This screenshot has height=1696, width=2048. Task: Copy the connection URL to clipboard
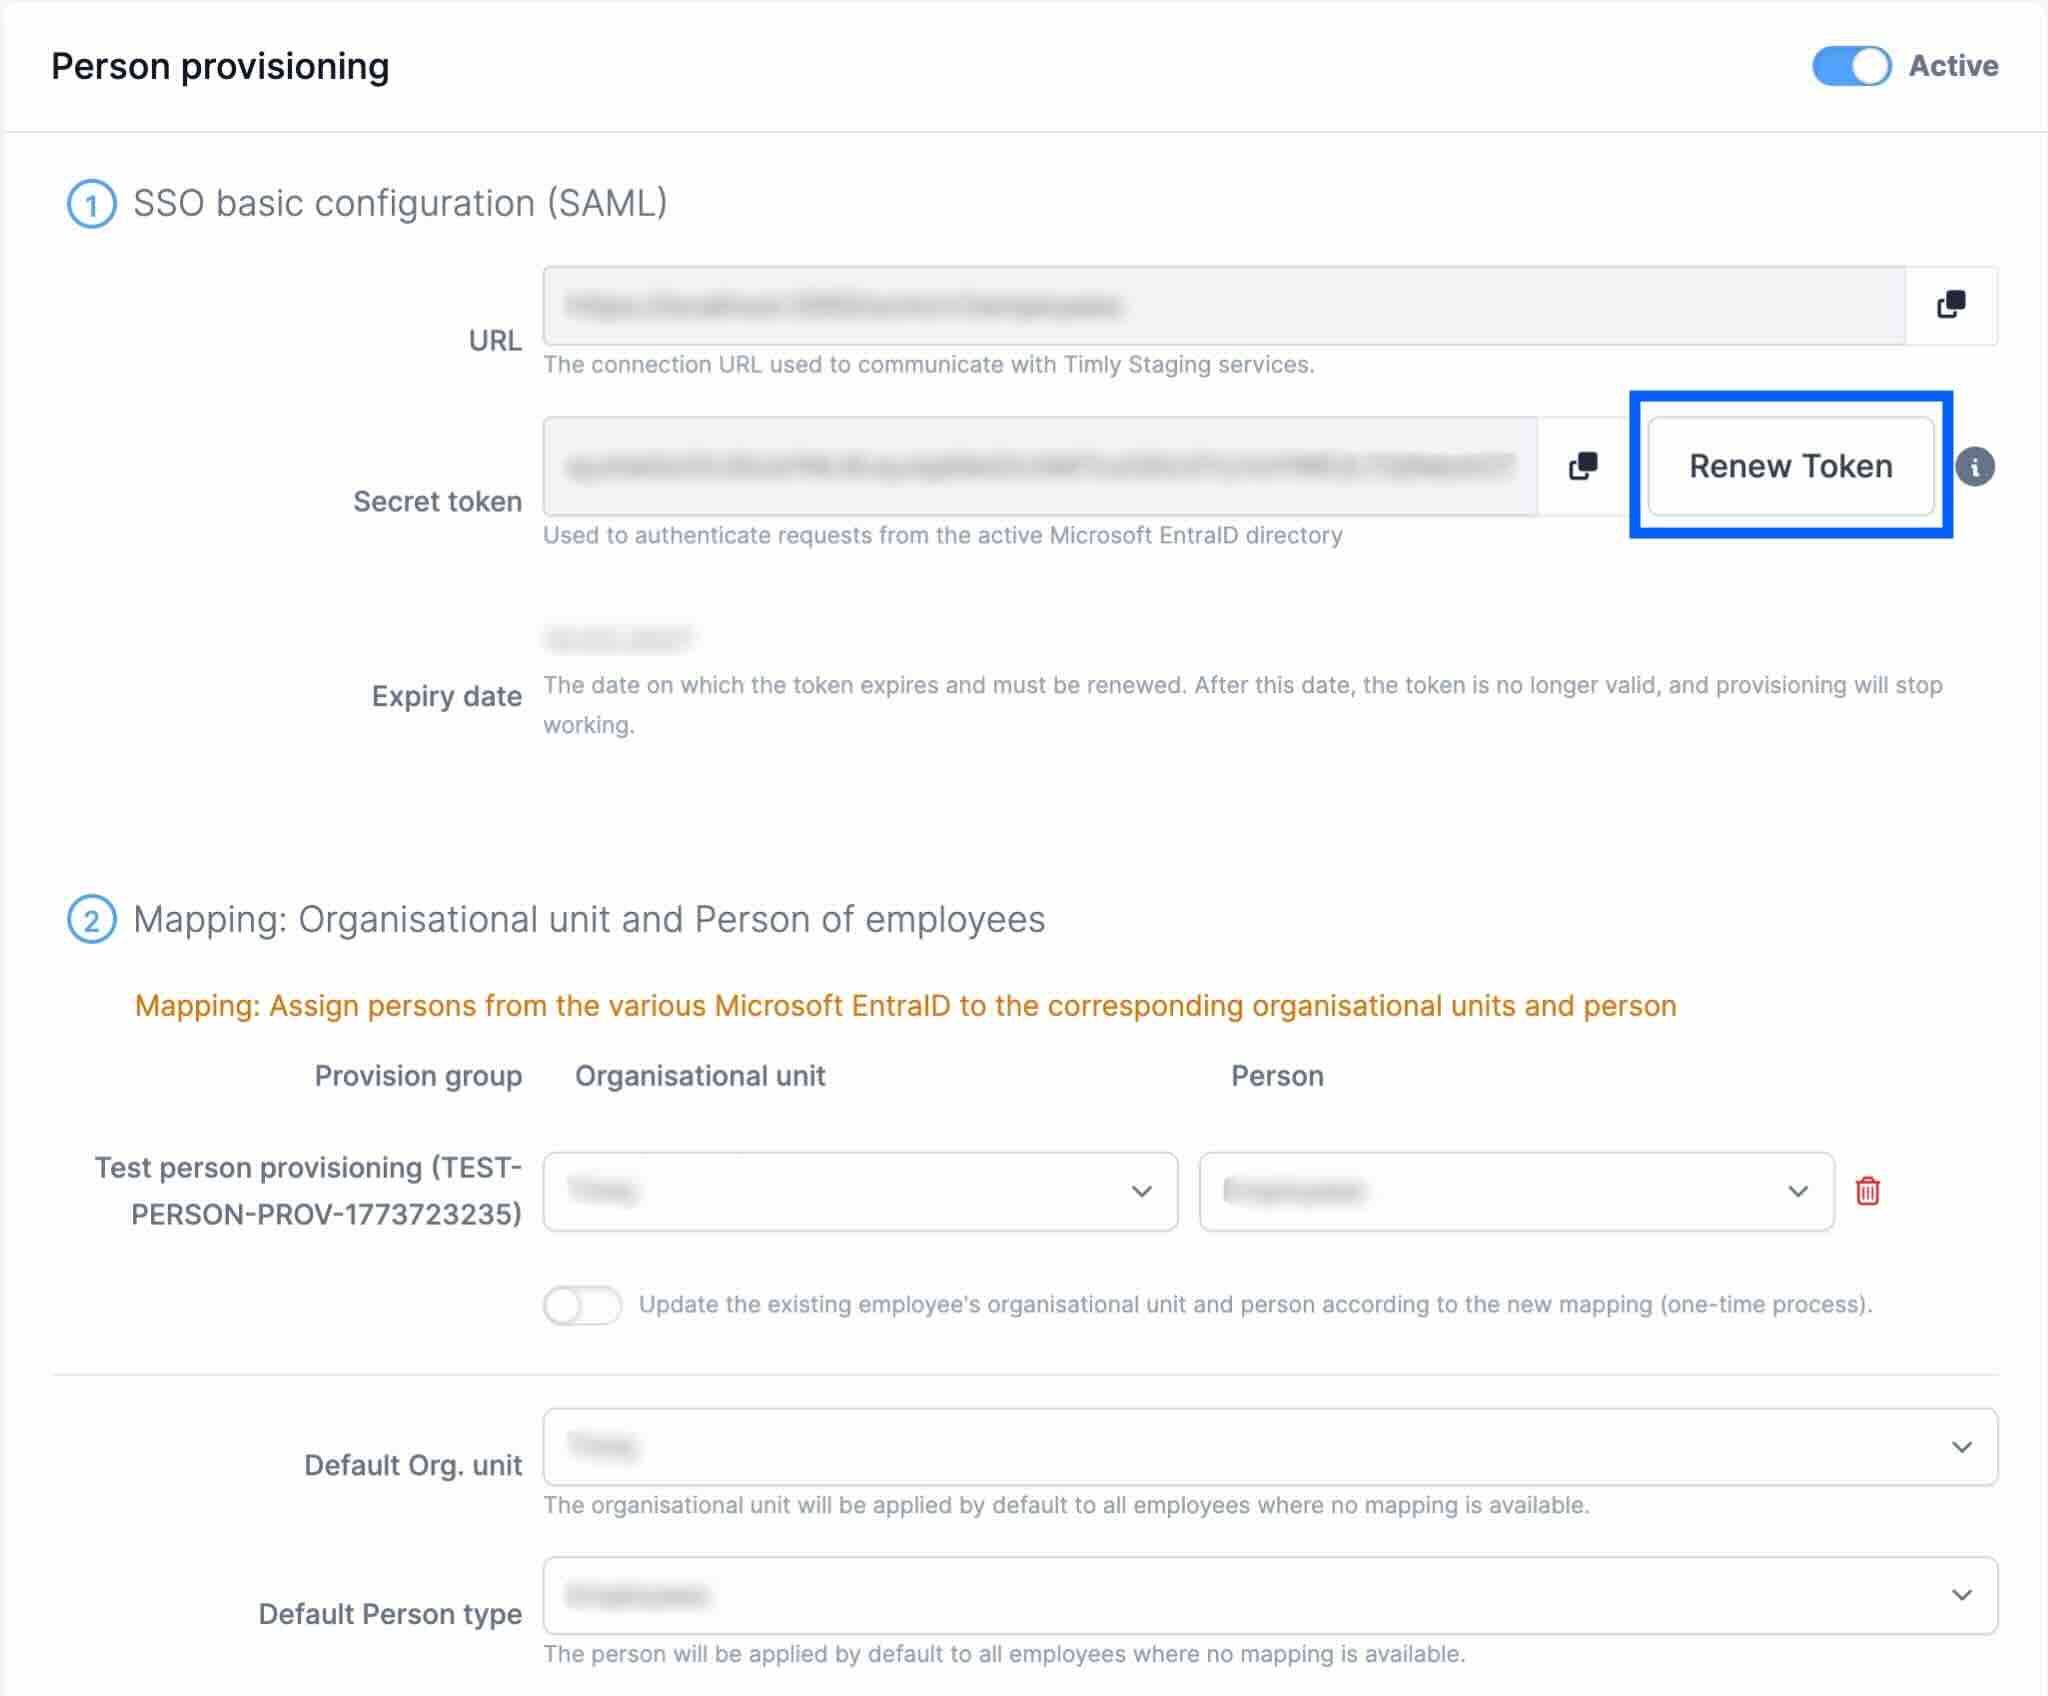click(1951, 305)
